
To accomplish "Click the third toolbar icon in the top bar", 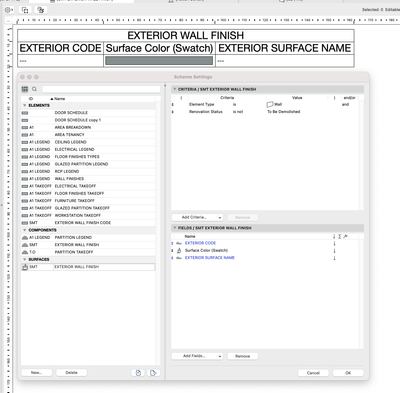I will 41,10.
